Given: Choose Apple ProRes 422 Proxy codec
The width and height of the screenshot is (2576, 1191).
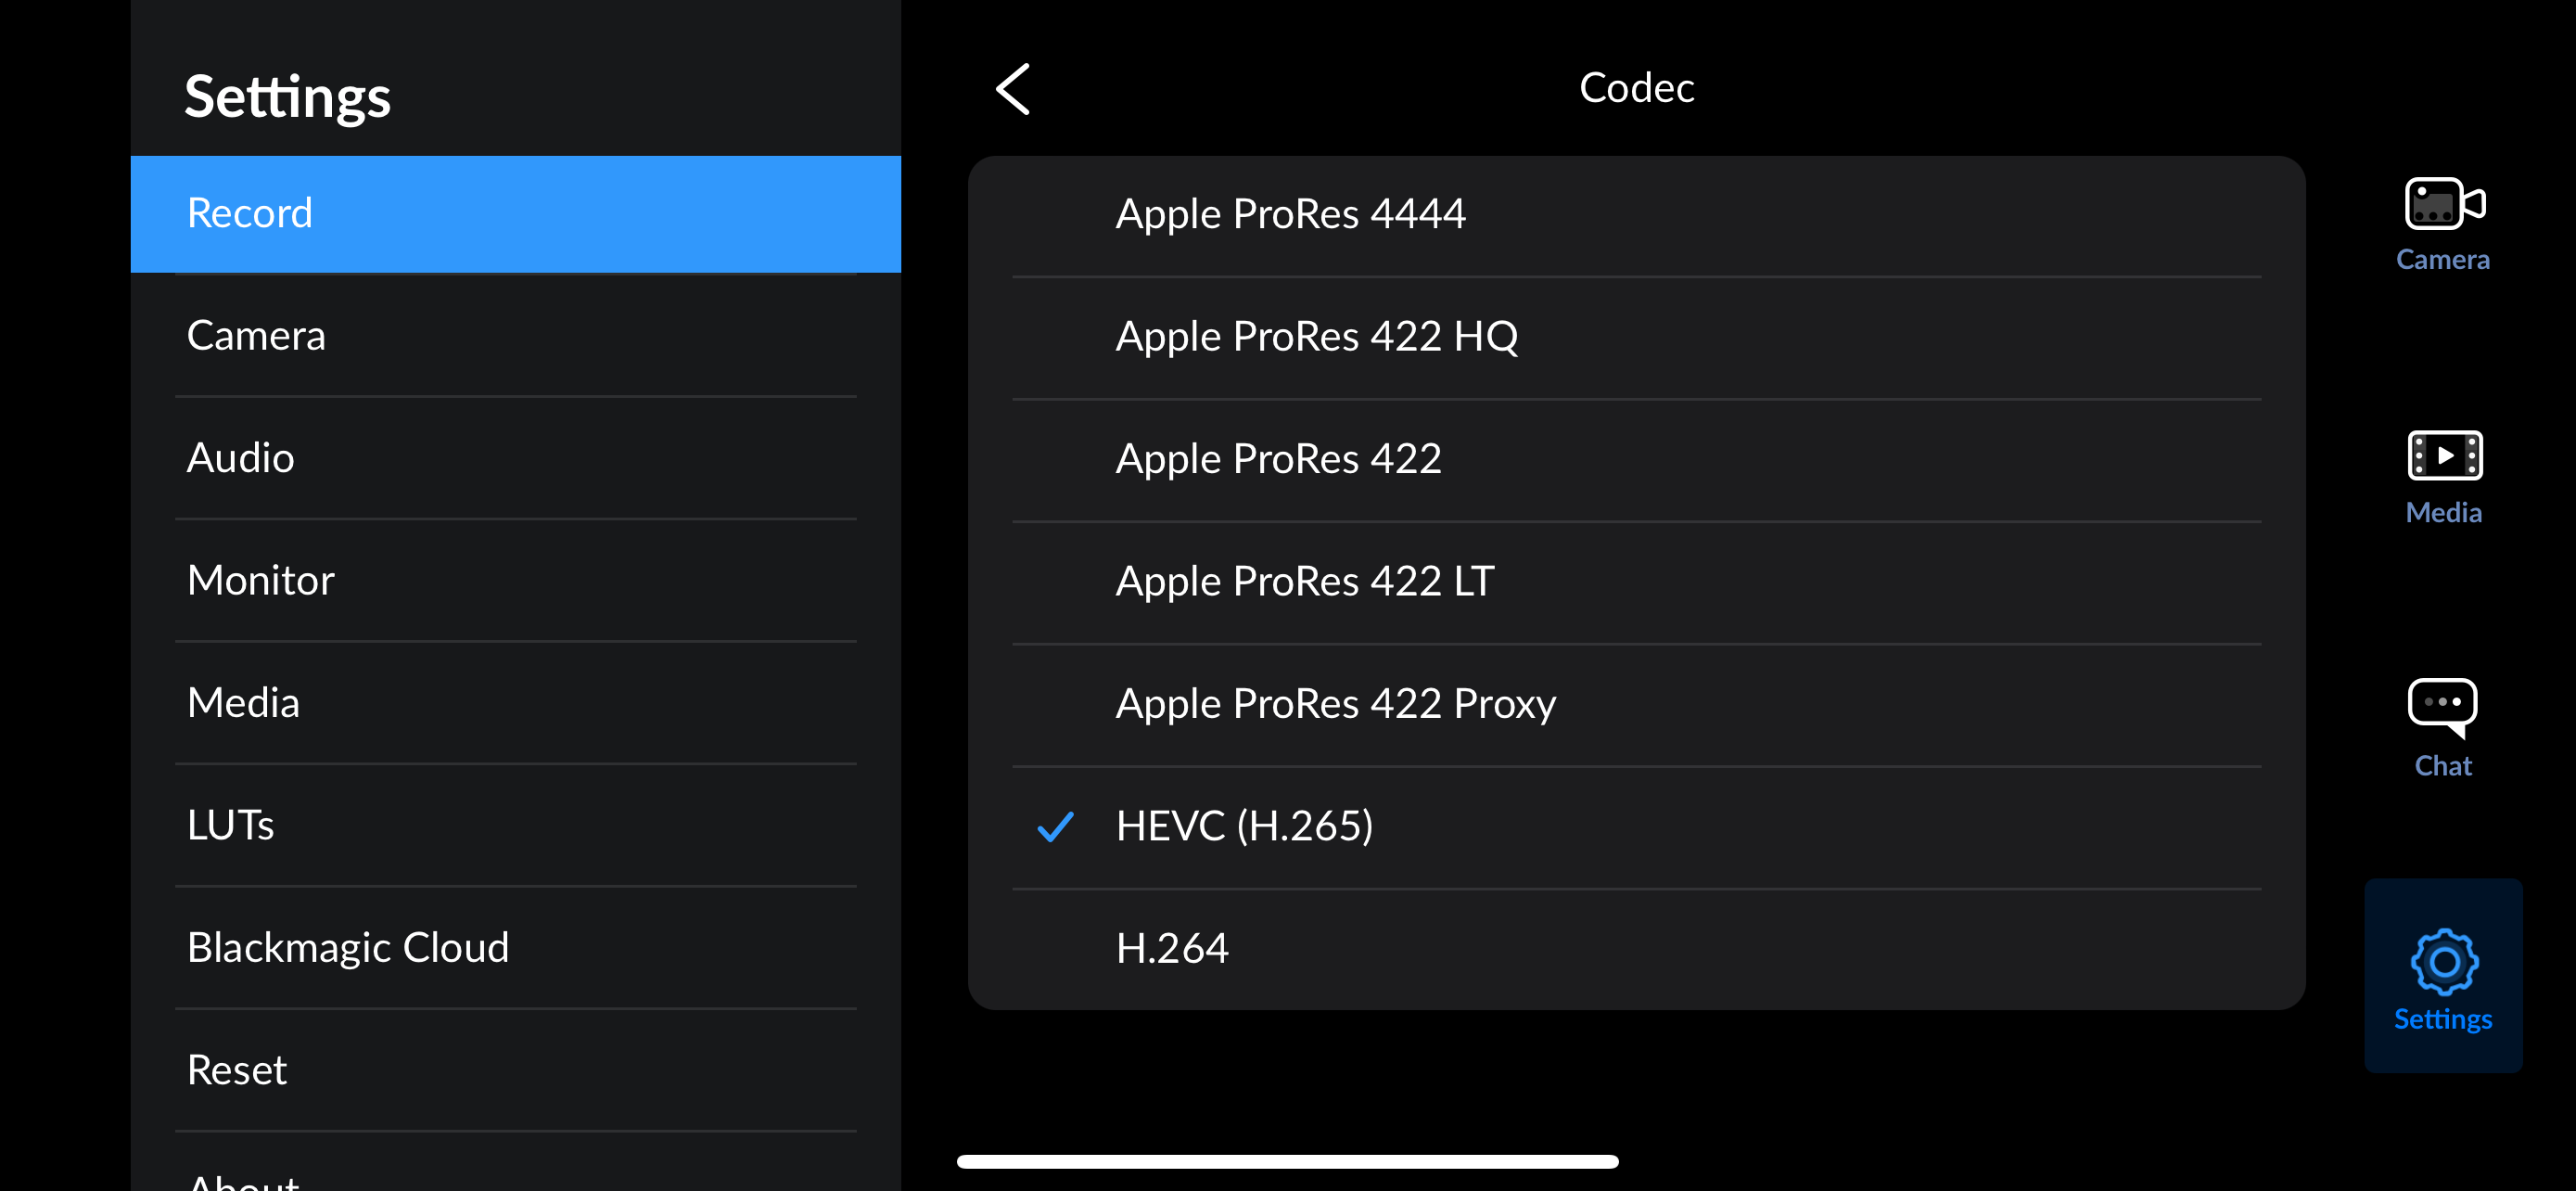Looking at the screenshot, I should click(1335, 704).
